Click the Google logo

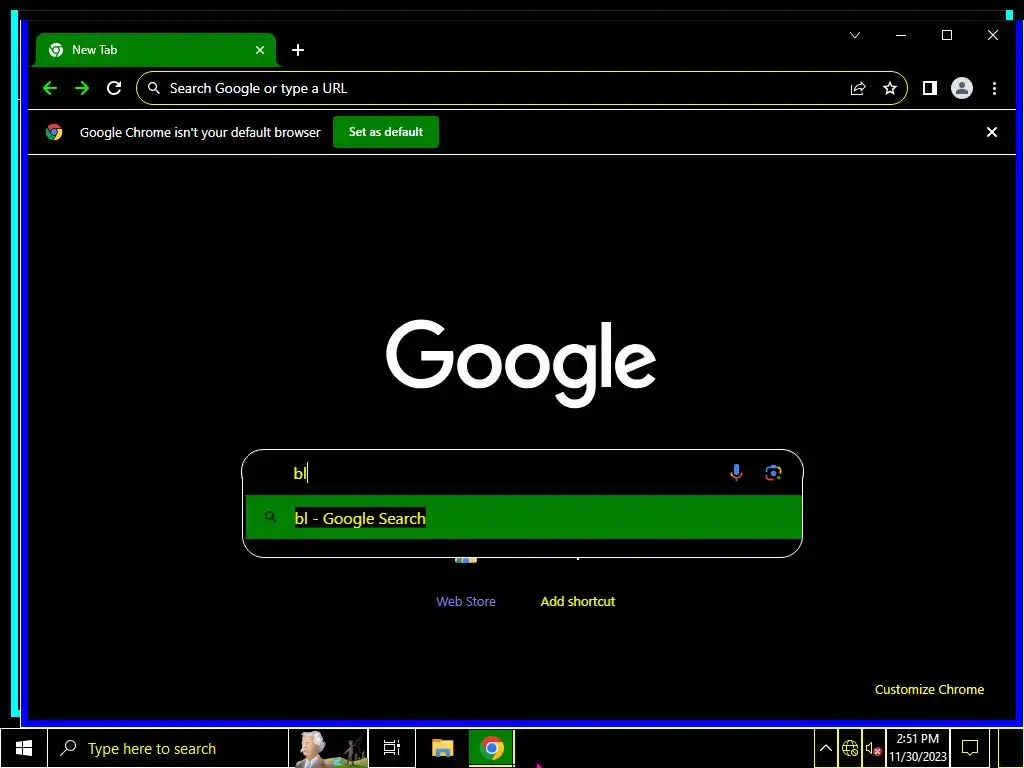point(520,363)
